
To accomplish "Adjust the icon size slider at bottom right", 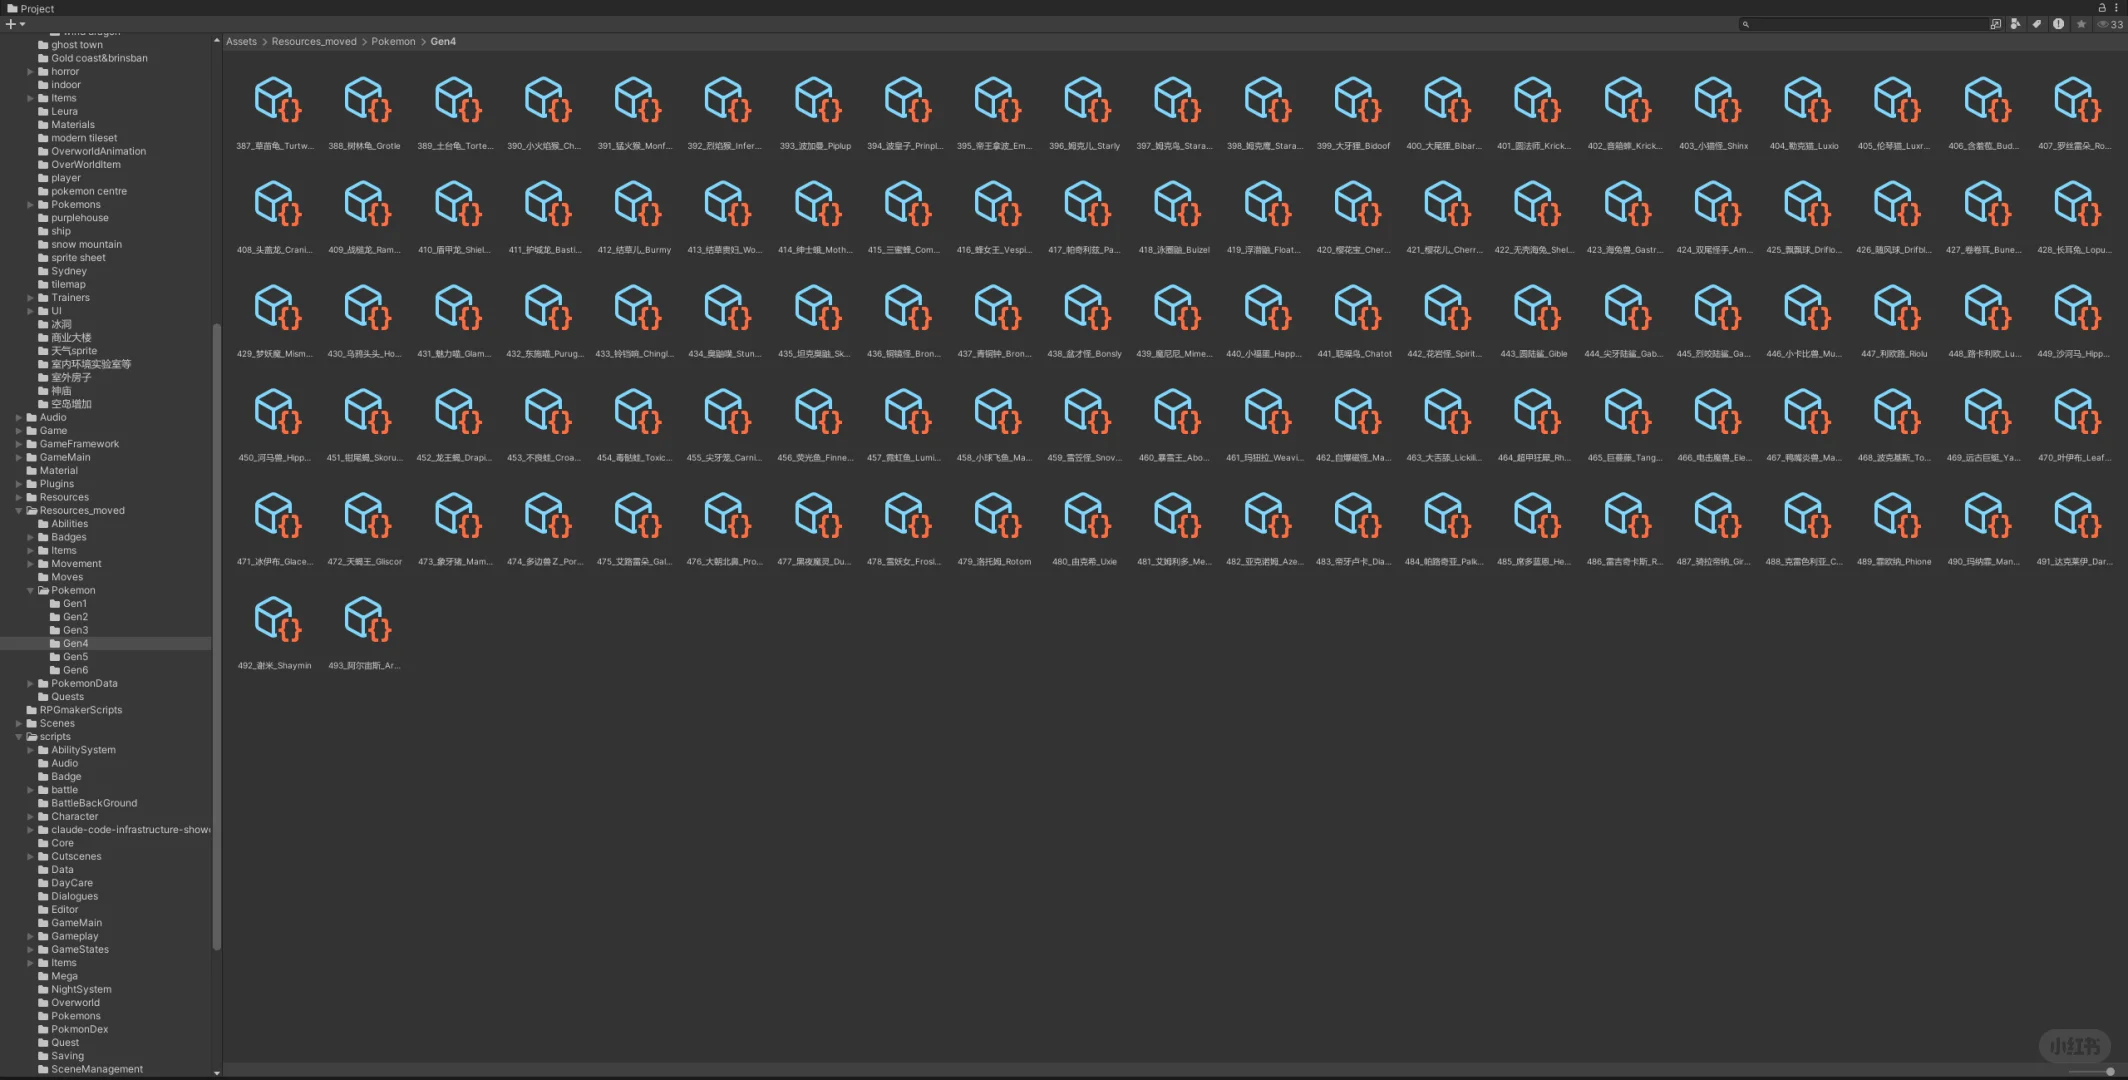I will pos(2109,1071).
